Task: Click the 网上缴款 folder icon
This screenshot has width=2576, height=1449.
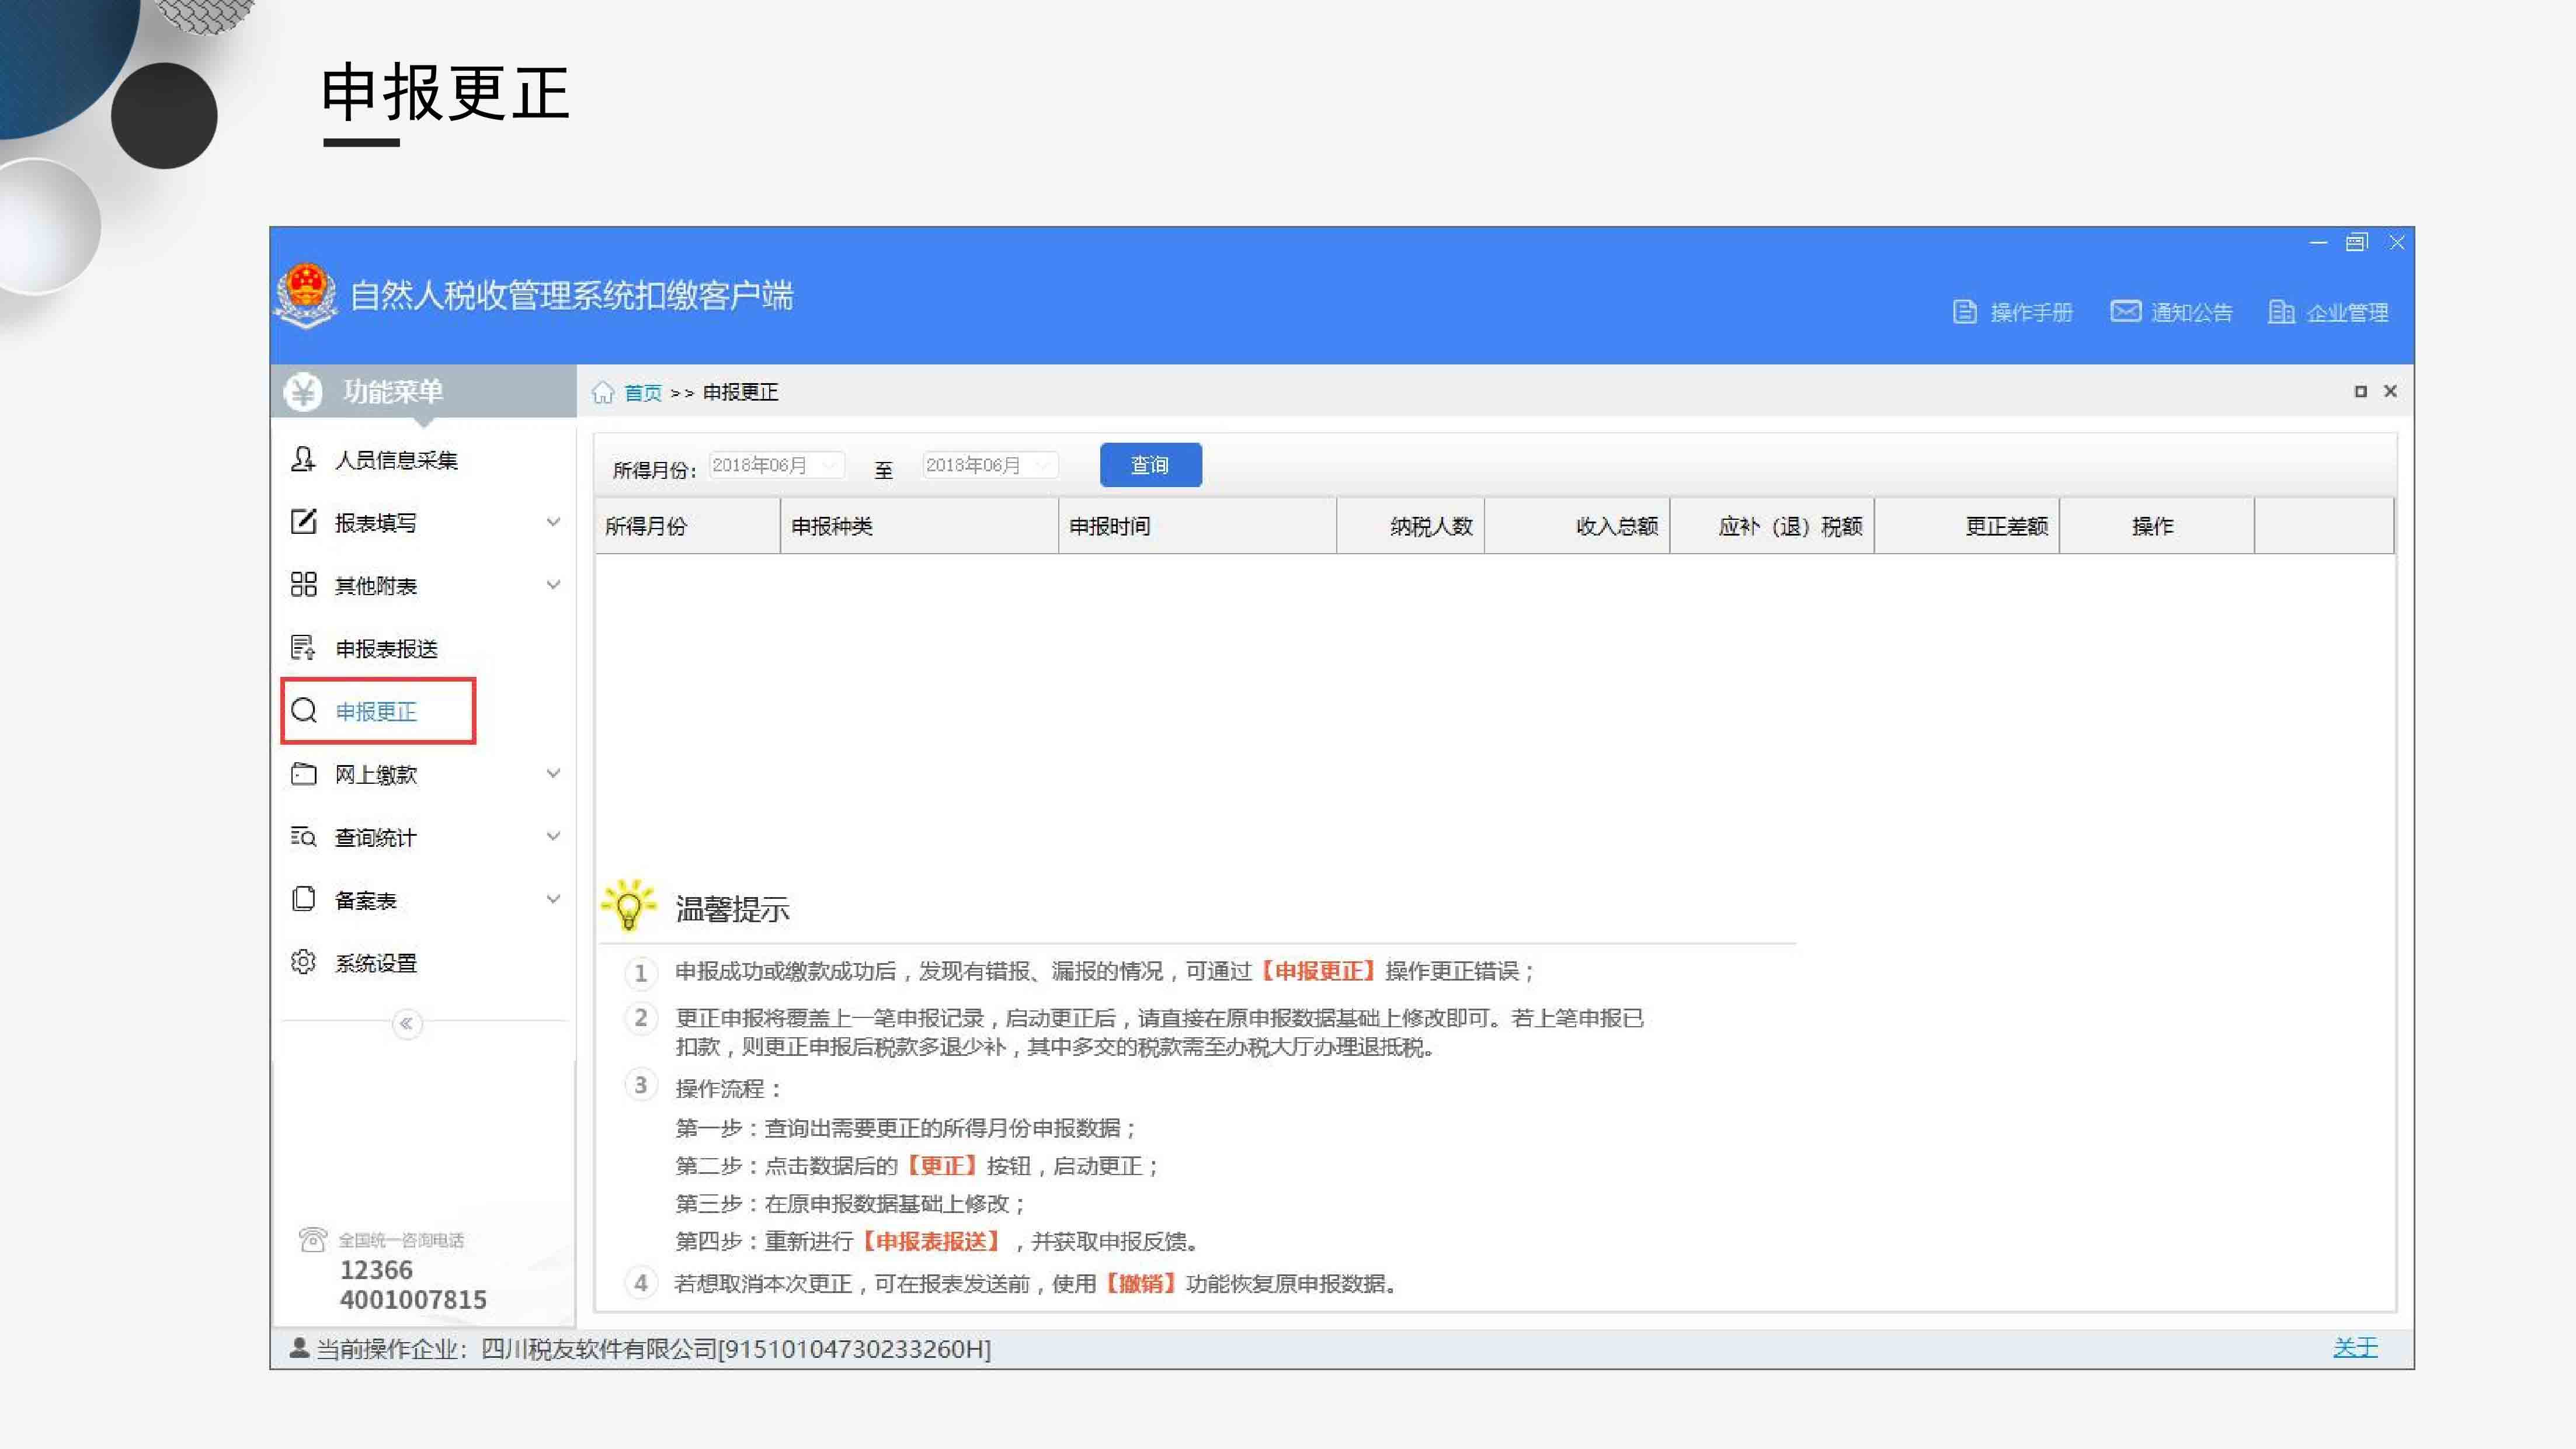Action: [x=303, y=774]
